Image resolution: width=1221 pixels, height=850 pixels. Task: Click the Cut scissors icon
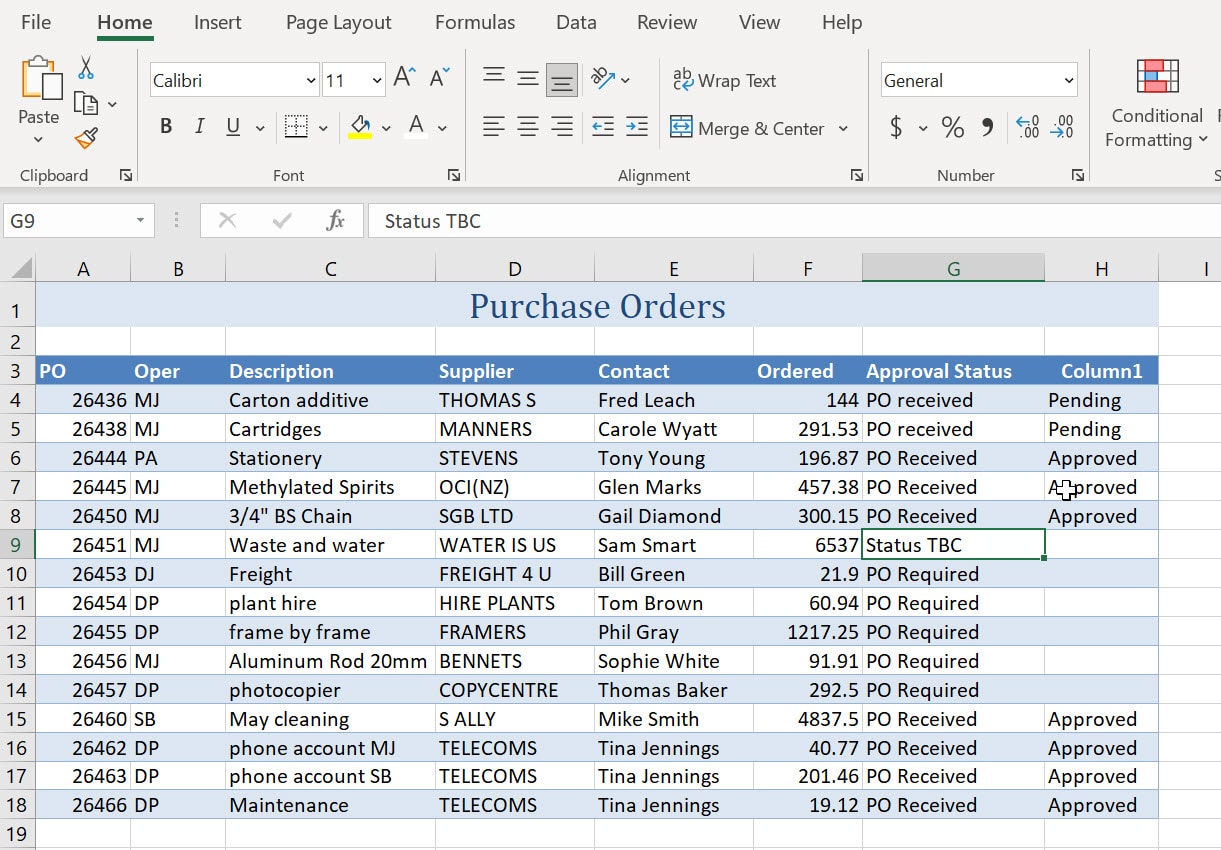point(86,67)
